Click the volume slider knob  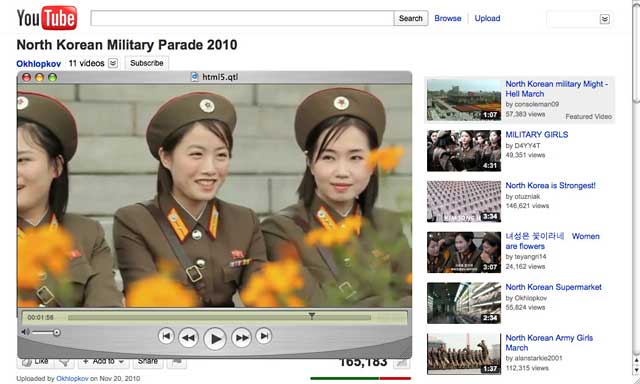[57, 333]
